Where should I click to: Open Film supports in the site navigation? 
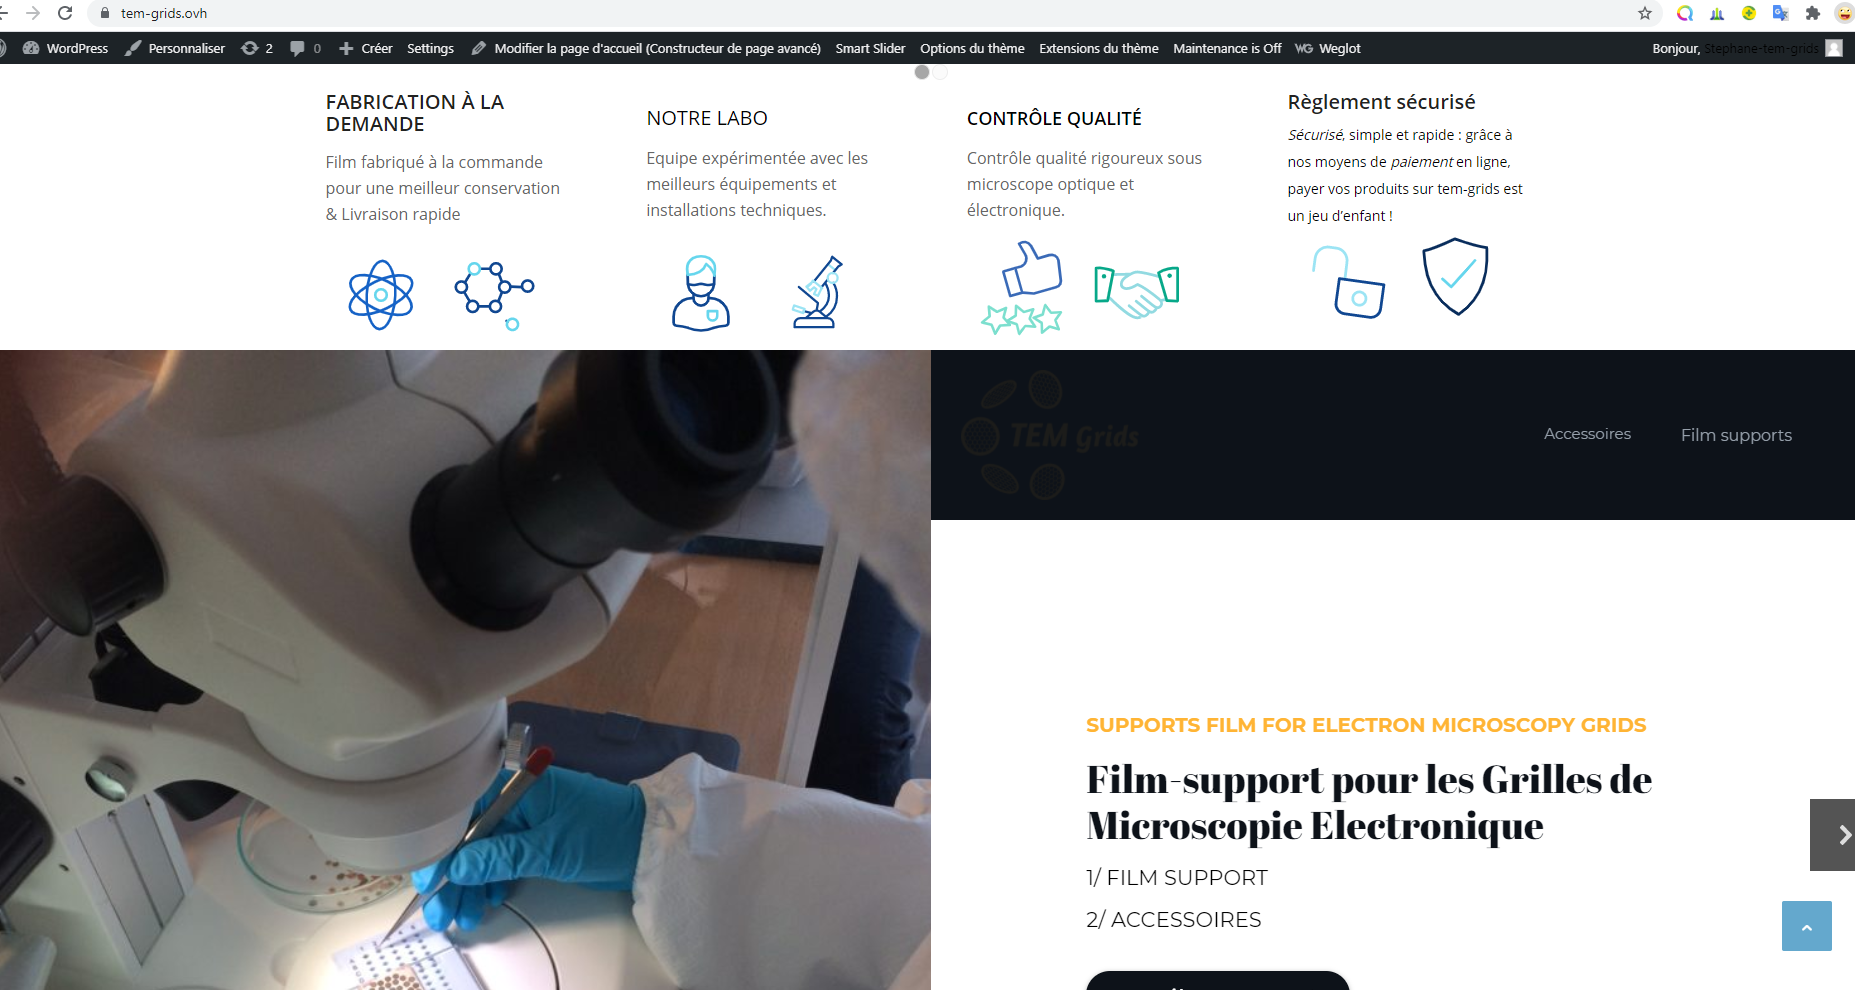tap(1736, 435)
